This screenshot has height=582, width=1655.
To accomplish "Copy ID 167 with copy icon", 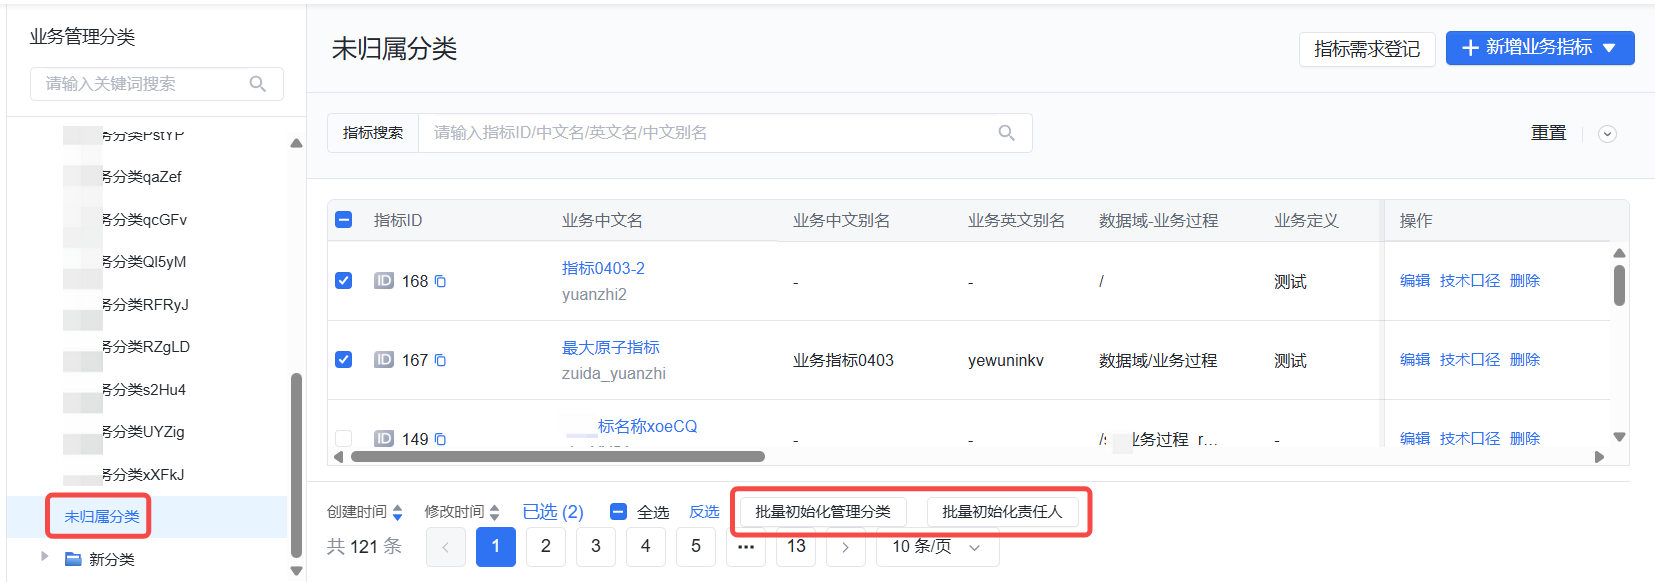I will (x=440, y=360).
